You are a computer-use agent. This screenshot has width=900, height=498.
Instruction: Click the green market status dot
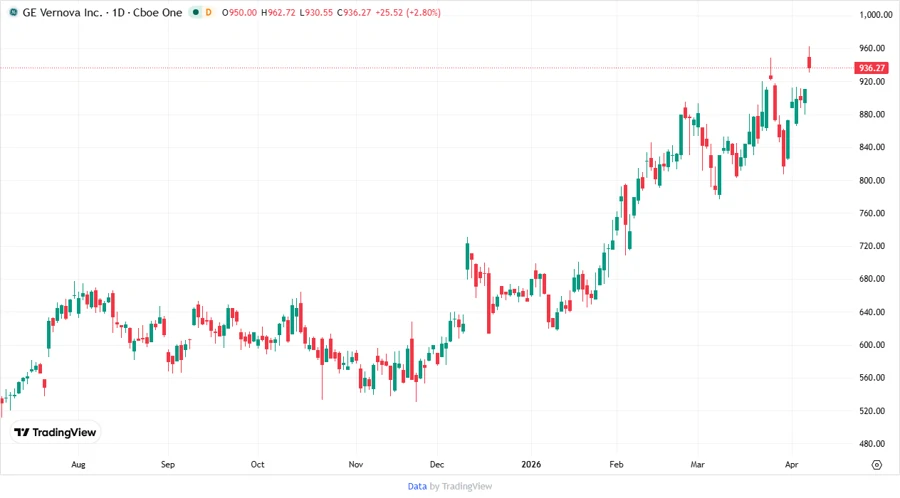pos(196,12)
